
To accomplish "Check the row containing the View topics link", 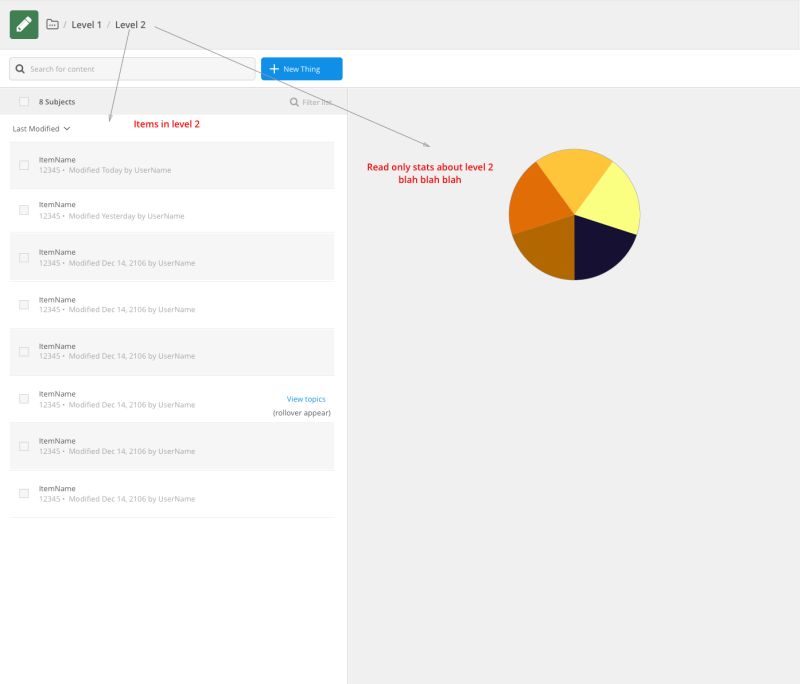I will (x=23, y=398).
